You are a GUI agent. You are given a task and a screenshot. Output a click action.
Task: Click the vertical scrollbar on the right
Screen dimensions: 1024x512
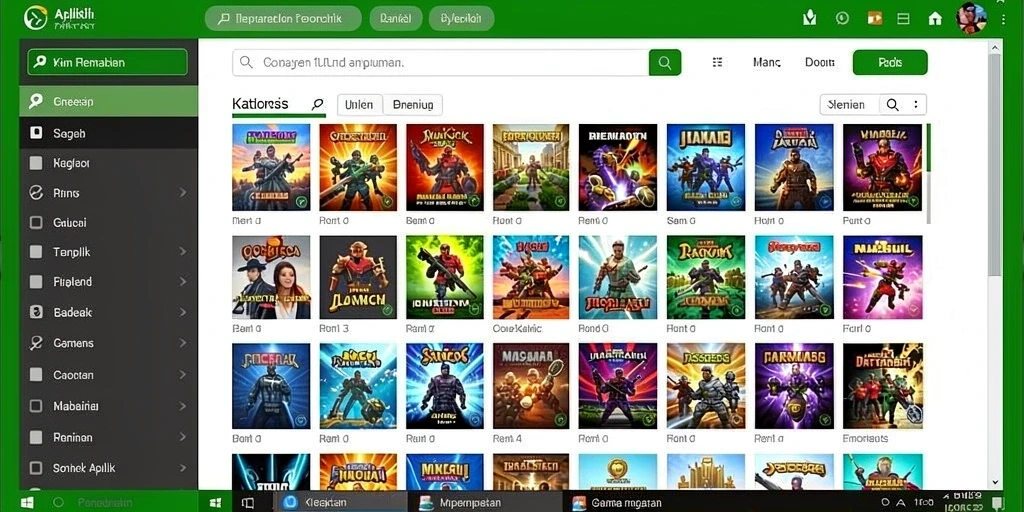click(995, 163)
